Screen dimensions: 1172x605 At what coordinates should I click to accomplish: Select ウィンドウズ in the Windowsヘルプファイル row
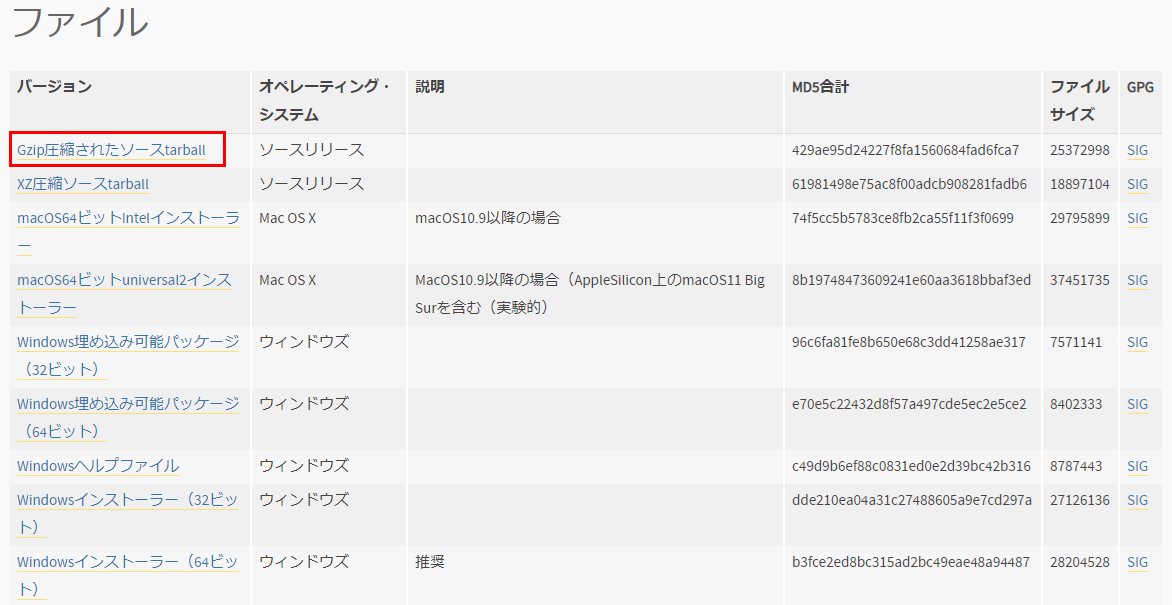coord(304,466)
